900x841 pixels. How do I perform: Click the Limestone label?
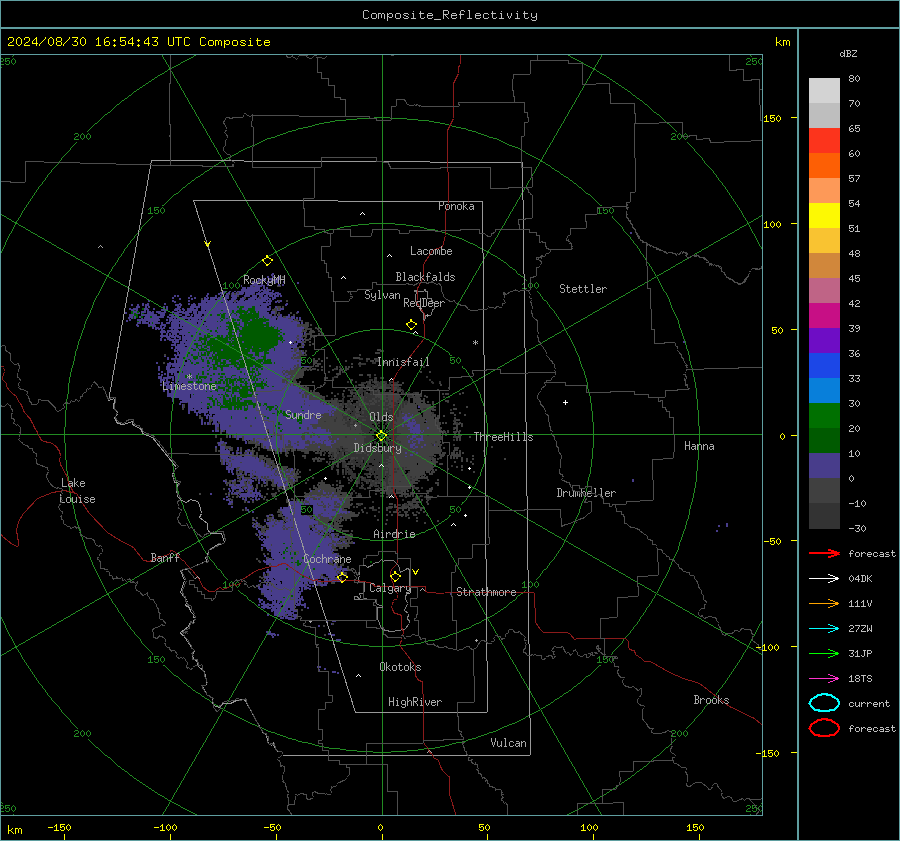click(189, 386)
